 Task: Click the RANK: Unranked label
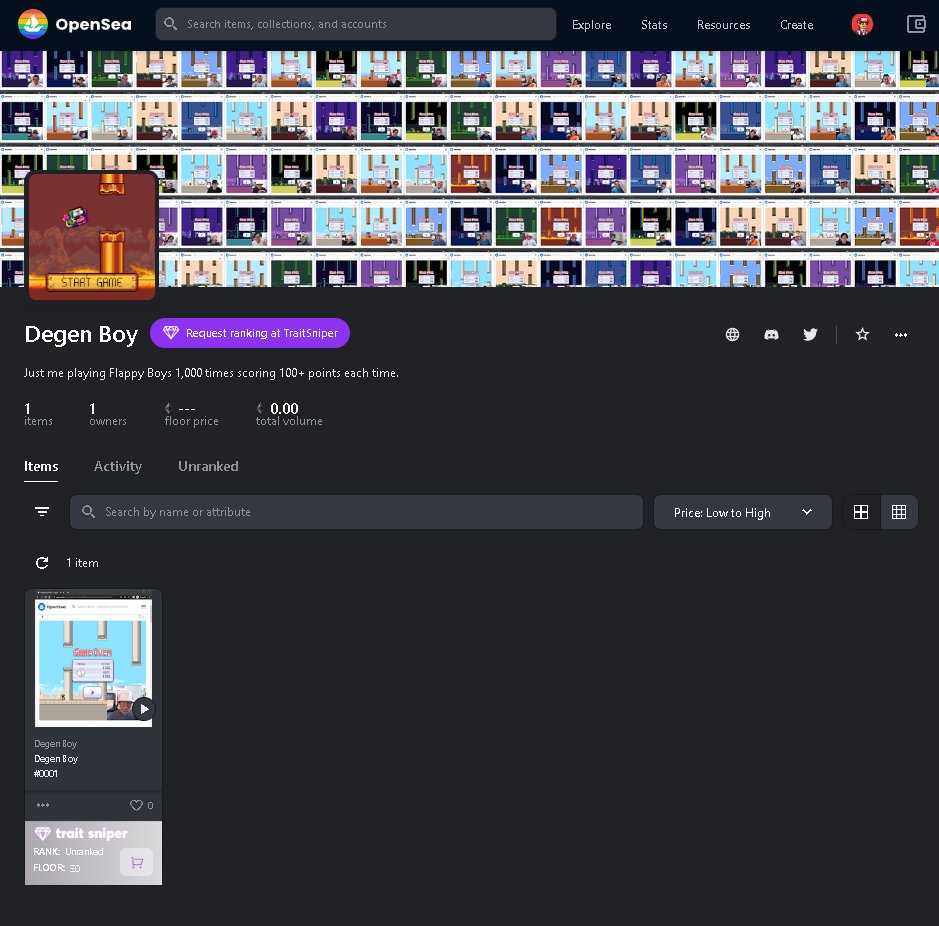tap(68, 852)
